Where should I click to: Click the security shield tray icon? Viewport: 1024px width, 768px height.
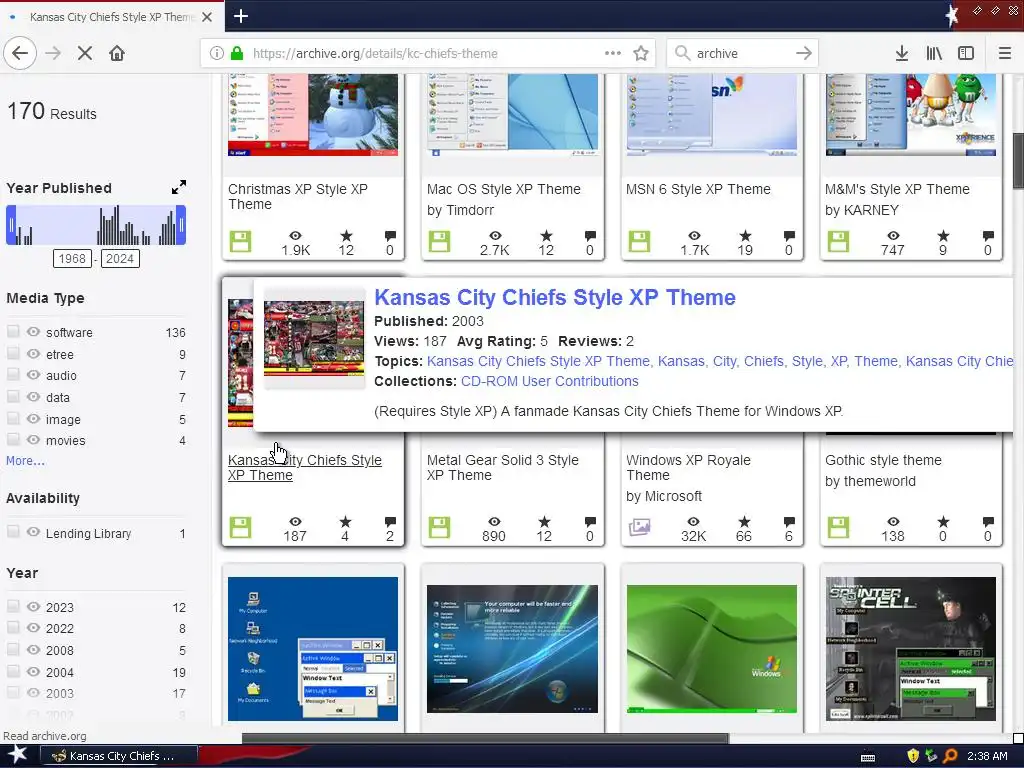point(912,756)
